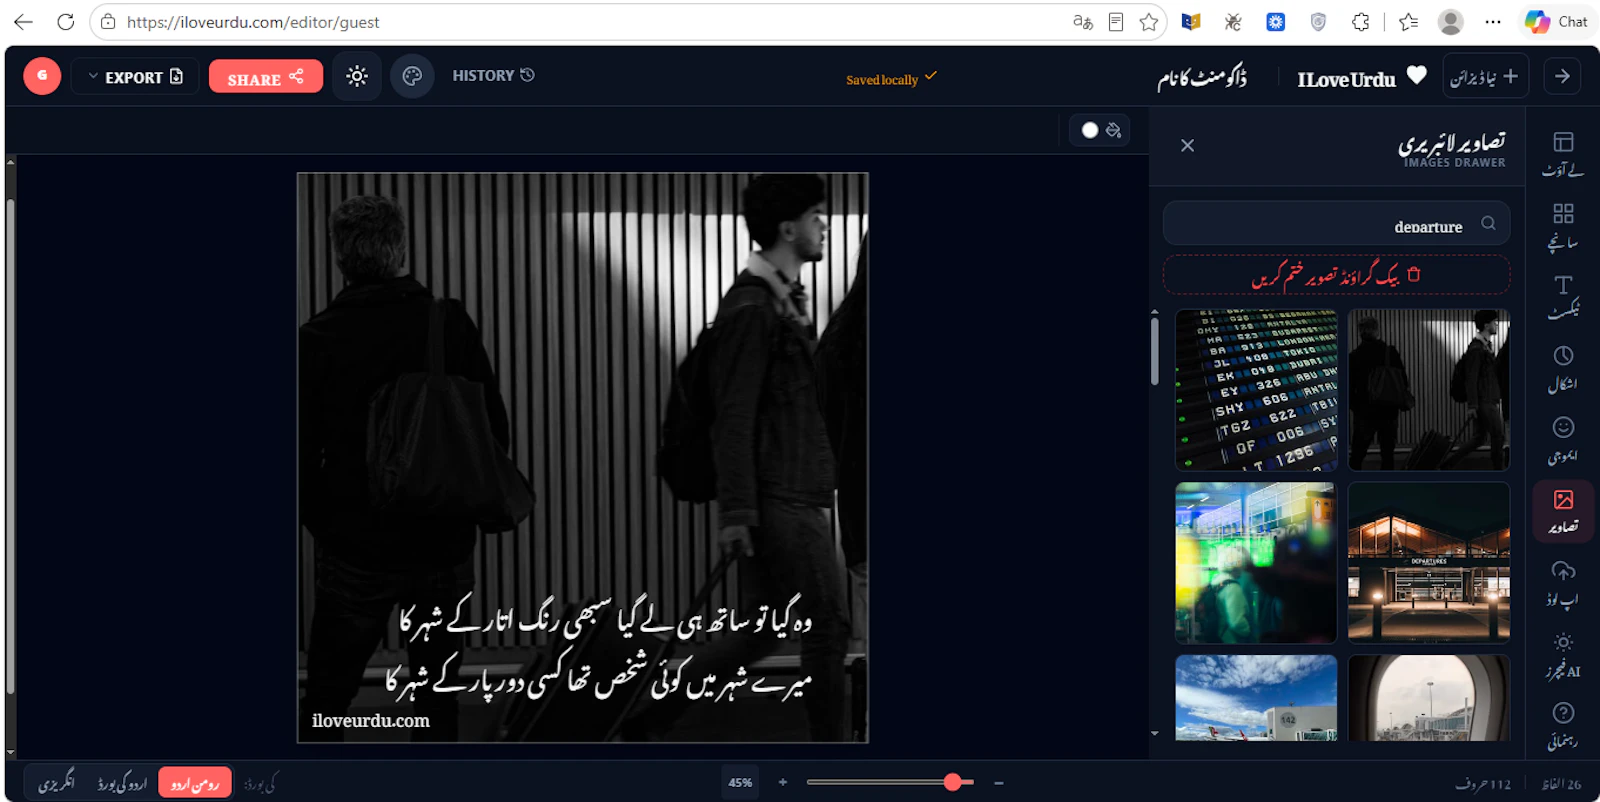Viewport: 1600px width, 802px height.
Task: Switch keyboard to Roman Urdu (رومن اردو)
Action: [x=195, y=783]
